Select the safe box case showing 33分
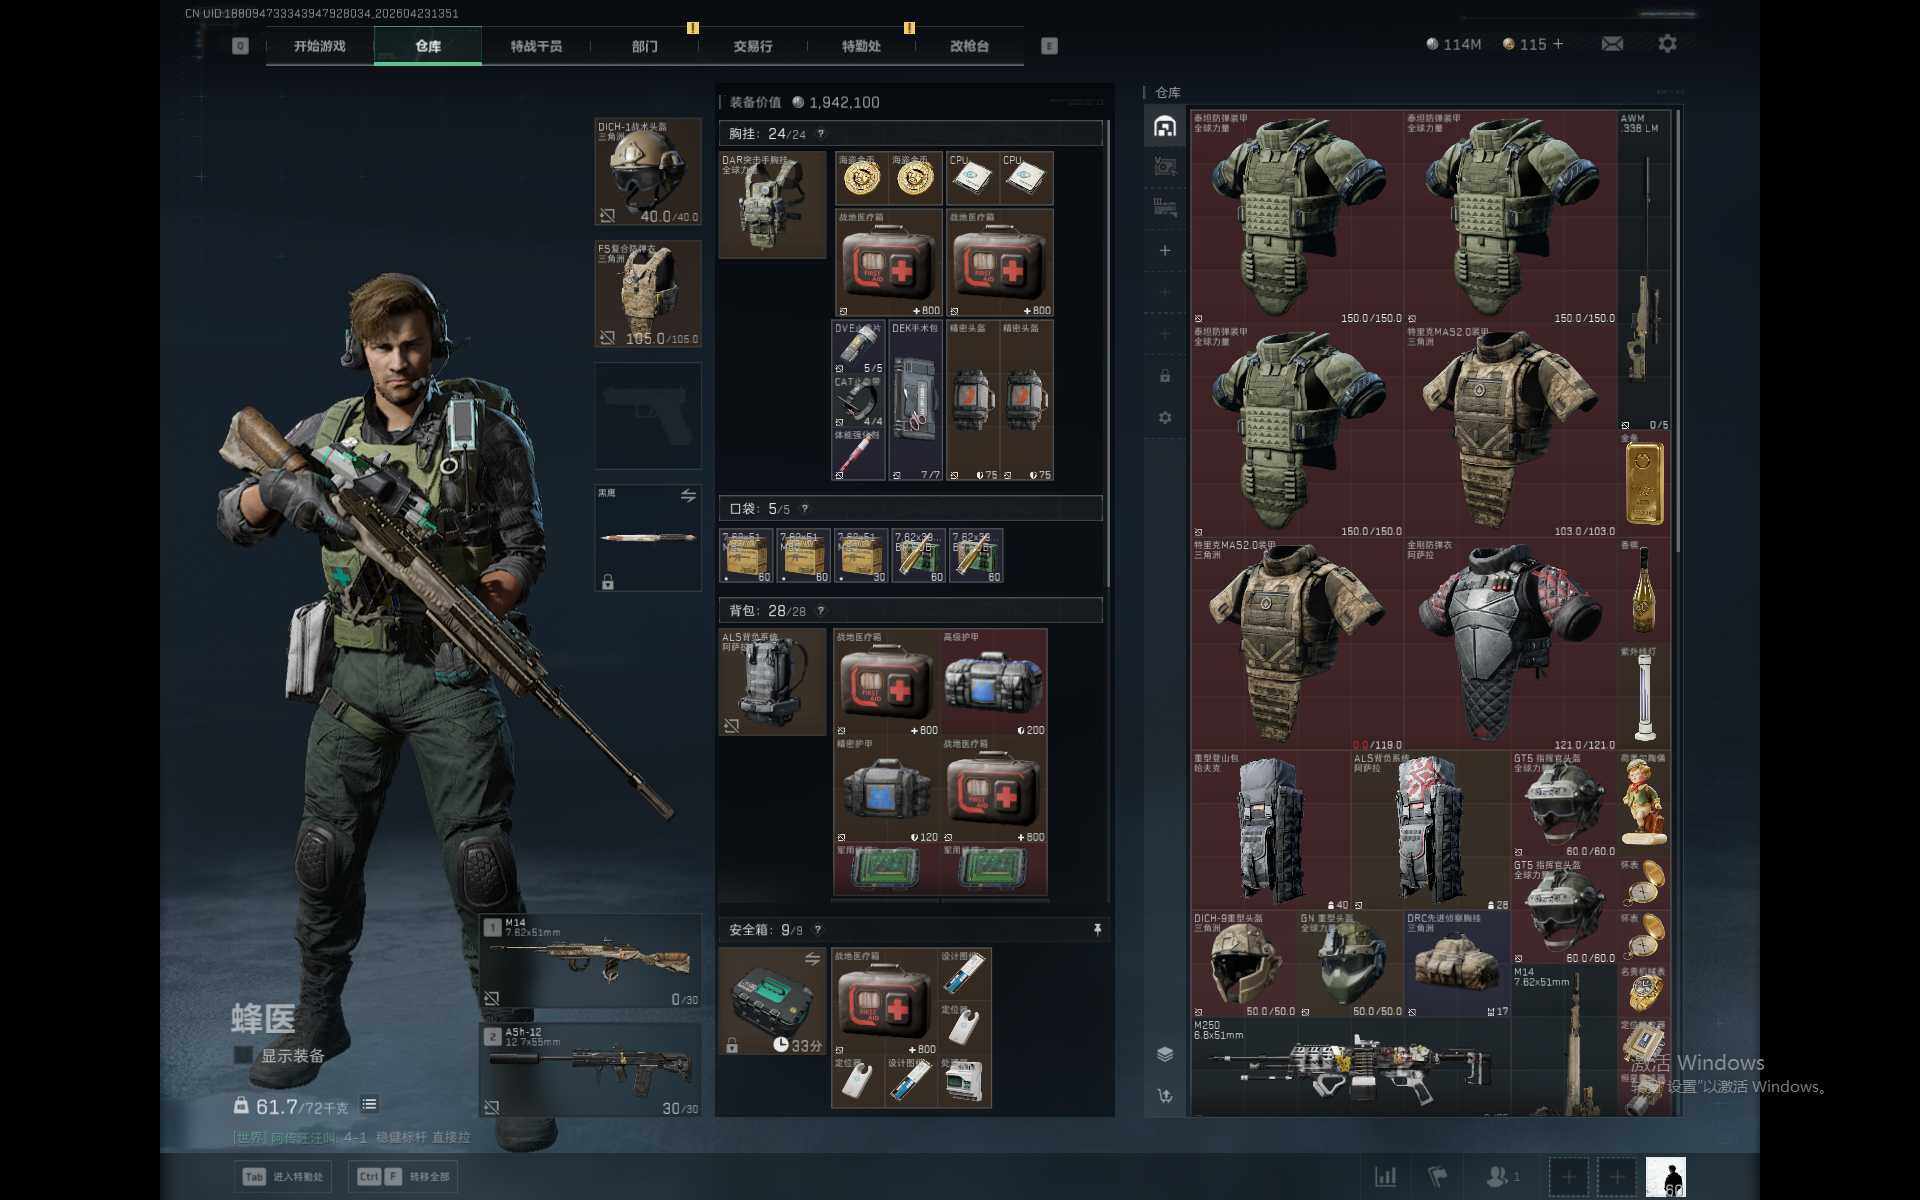The width and height of the screenshot is (1920, 1200). 772,1002
